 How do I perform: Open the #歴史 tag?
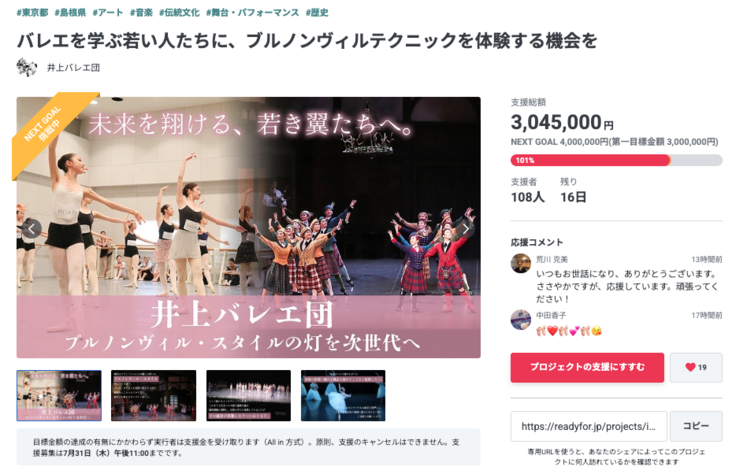(x=317, y=13)
